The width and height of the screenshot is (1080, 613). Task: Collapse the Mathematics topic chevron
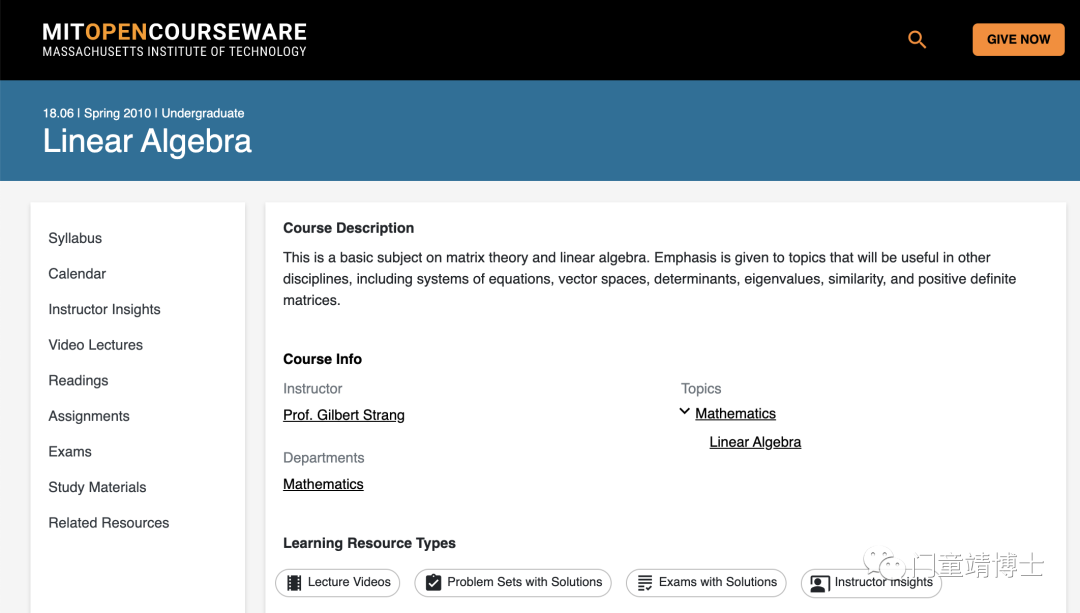pos(685,411)
